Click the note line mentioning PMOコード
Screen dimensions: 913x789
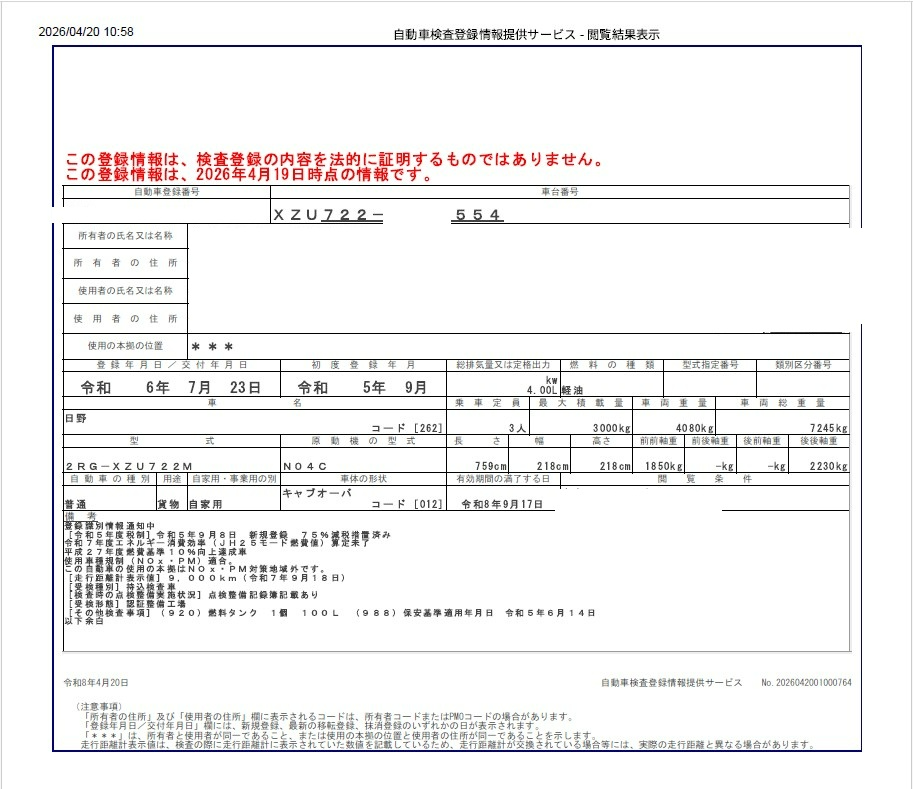pyautogui.click(x=328, y=716)
